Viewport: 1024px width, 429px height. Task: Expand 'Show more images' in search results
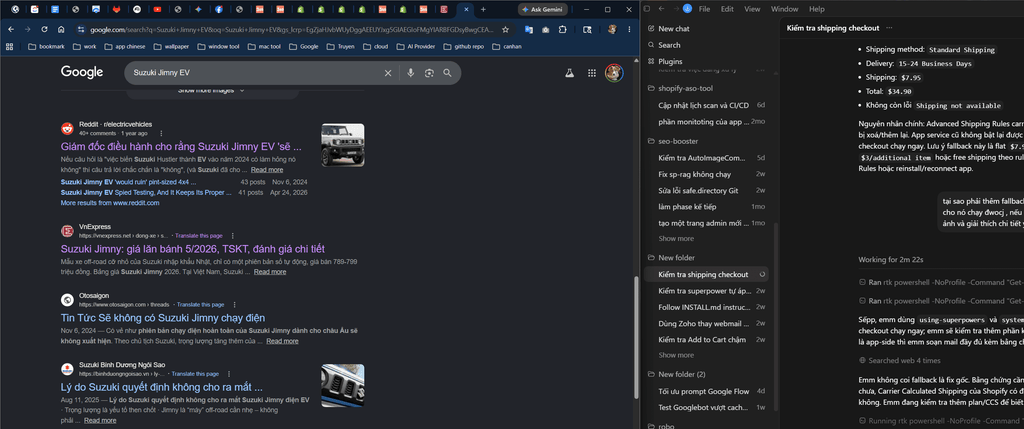click(212, 91)
